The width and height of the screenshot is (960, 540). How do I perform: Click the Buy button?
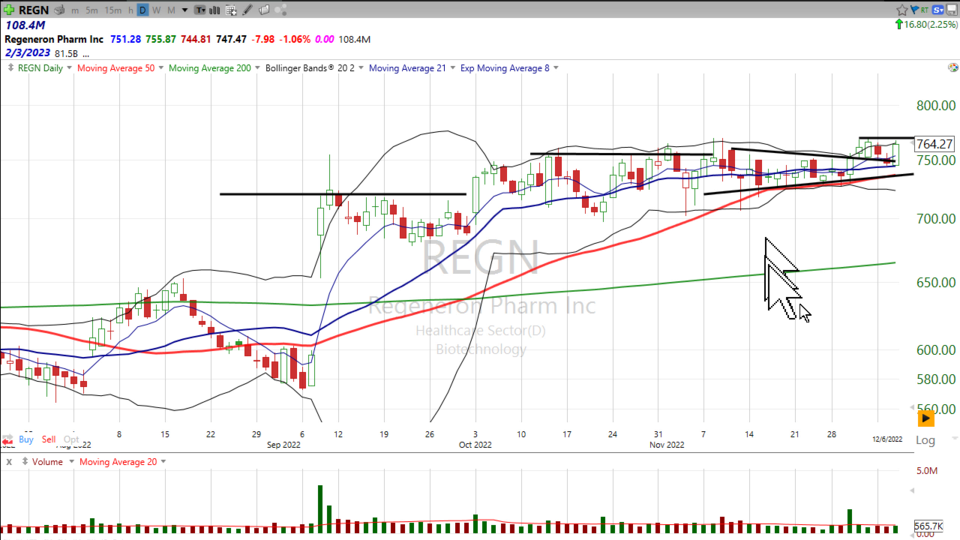(26, 440)
